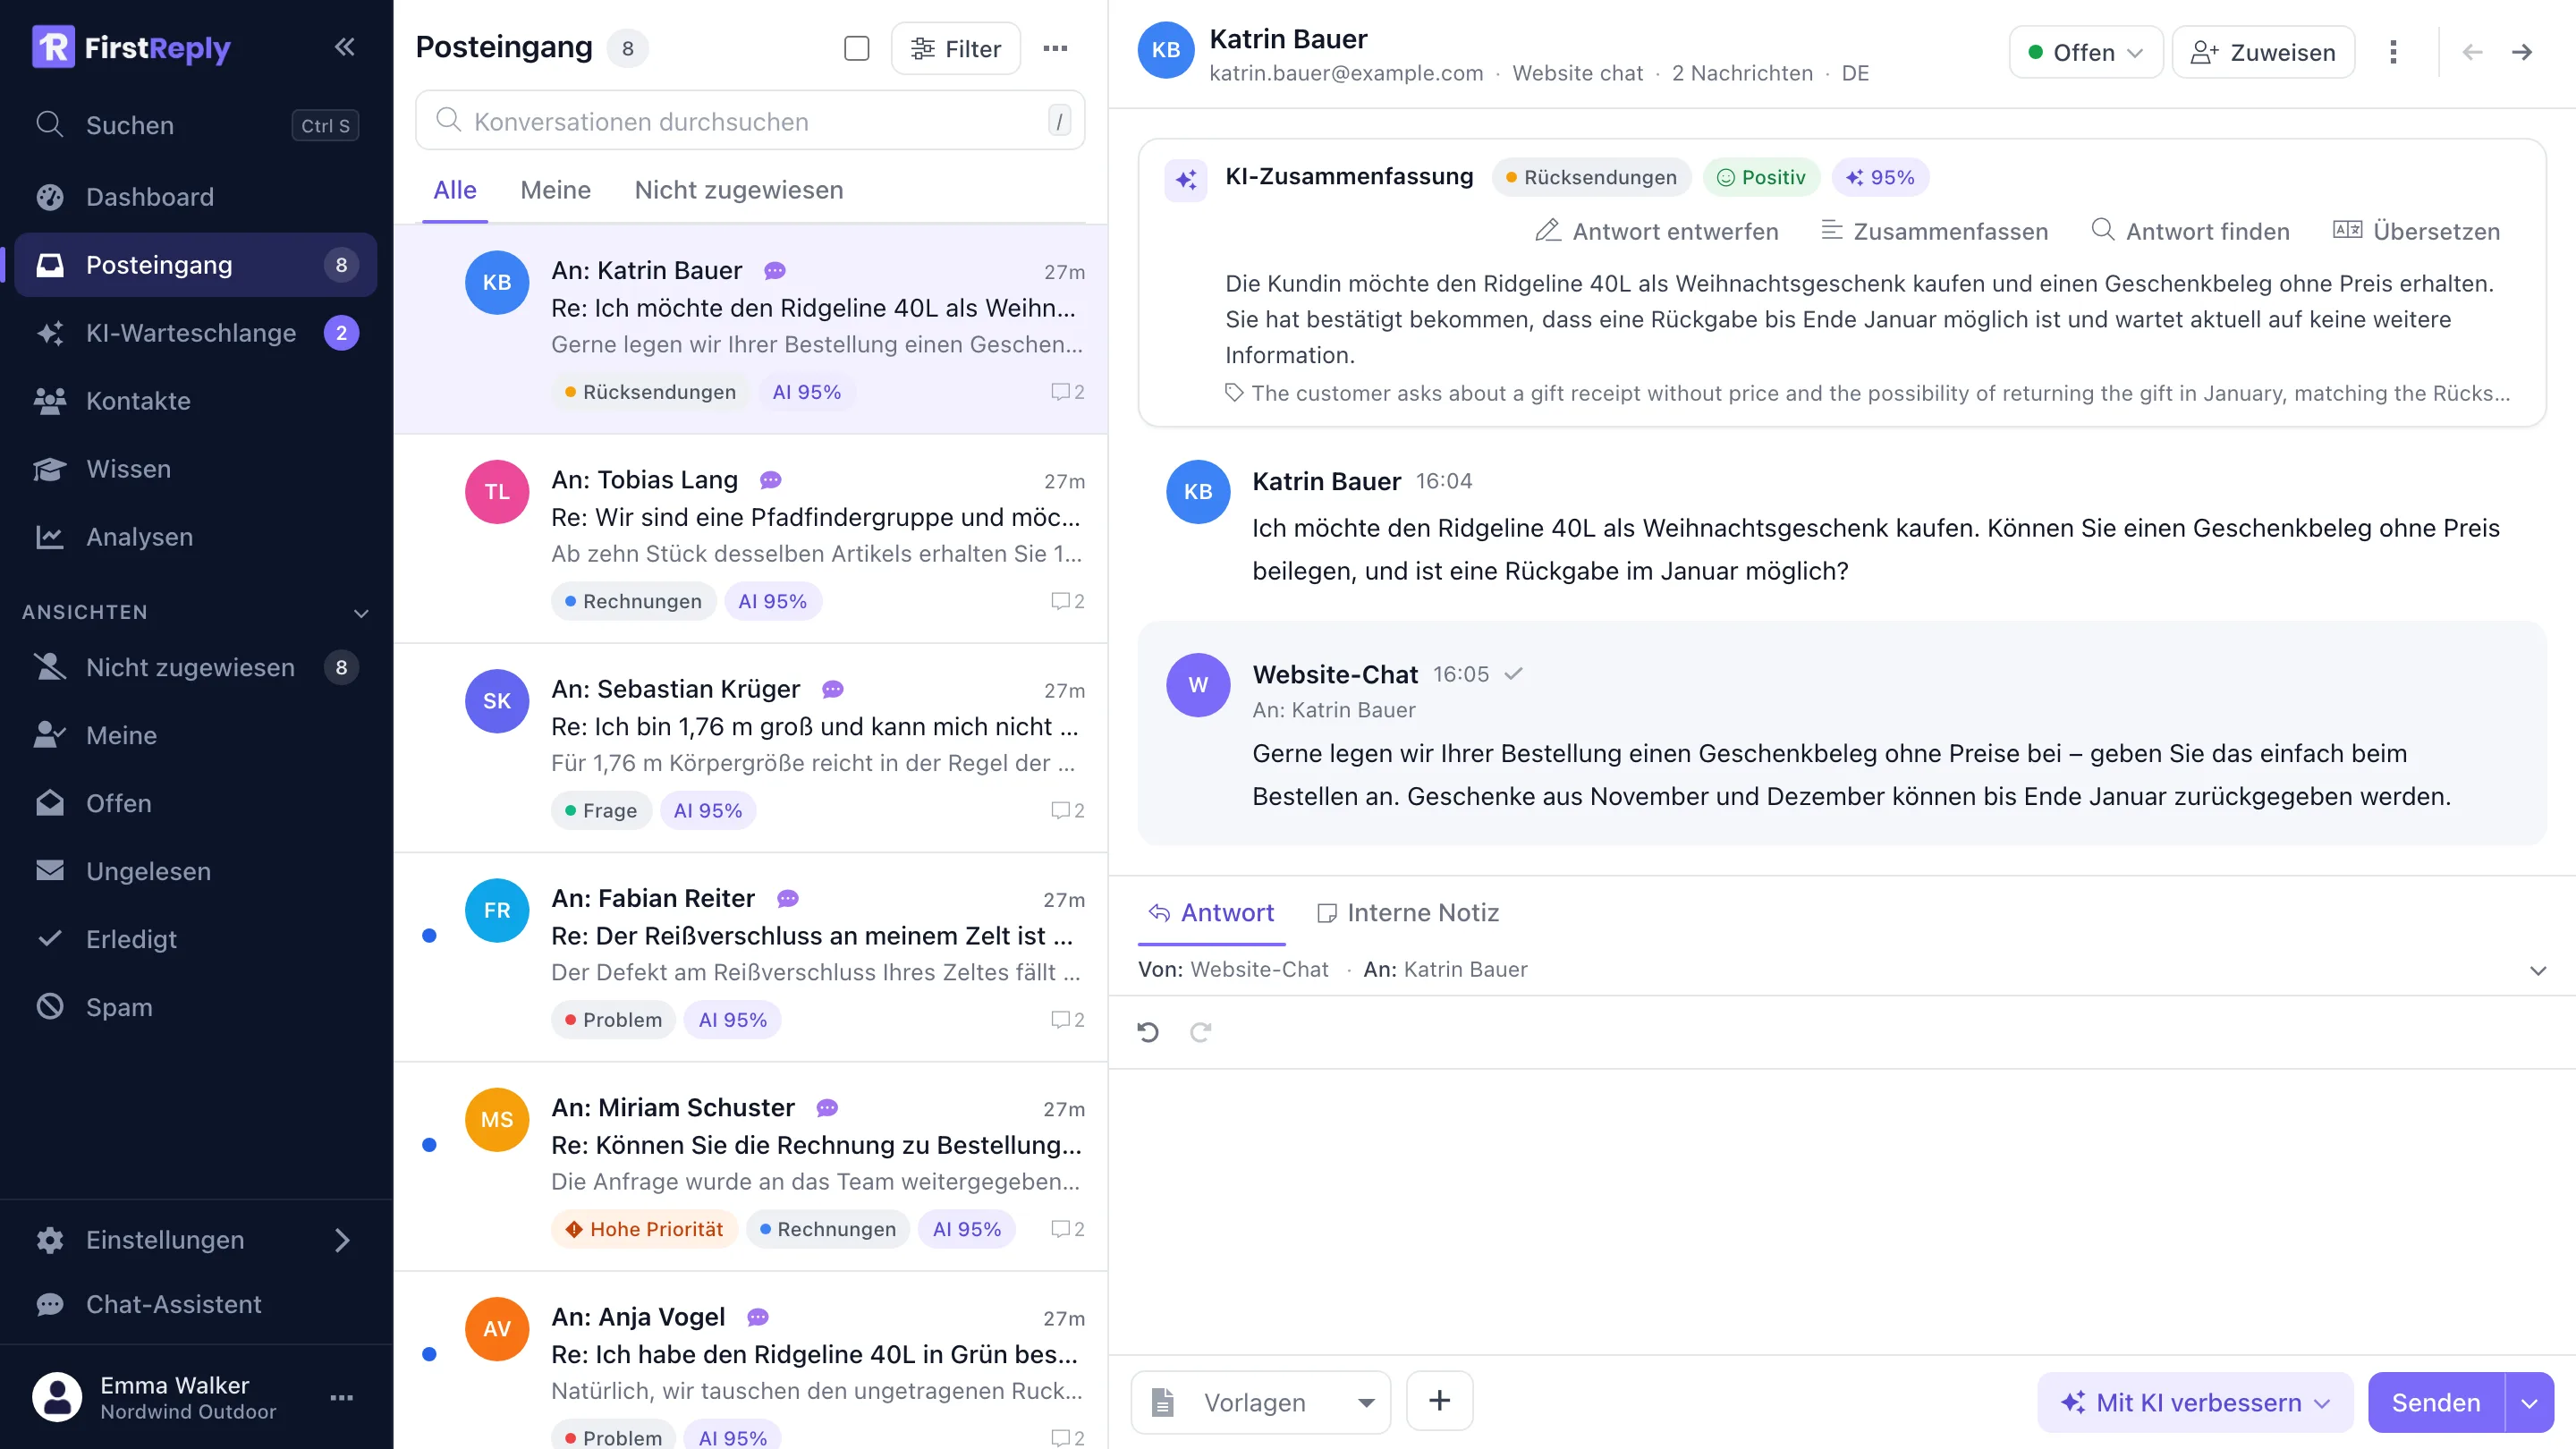Open the Dashboard from sidebar

[x=196, y=197]
